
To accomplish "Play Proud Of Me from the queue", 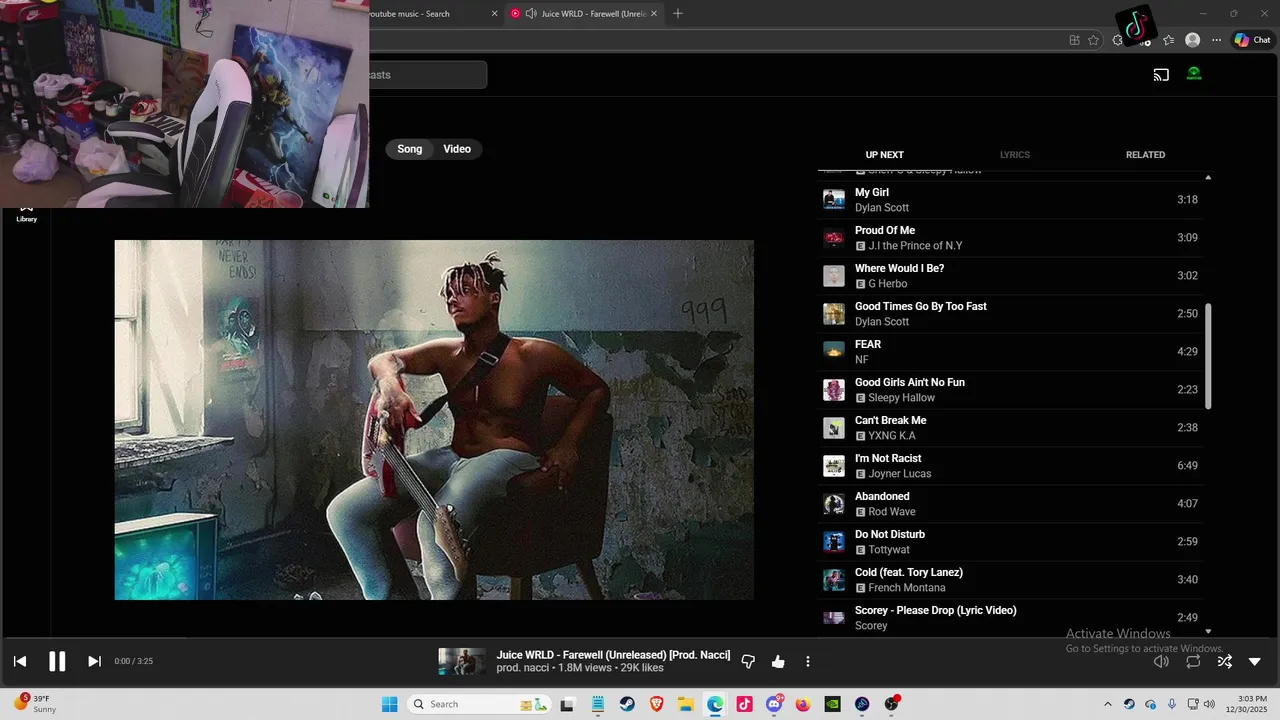I will coord(1011,238).
